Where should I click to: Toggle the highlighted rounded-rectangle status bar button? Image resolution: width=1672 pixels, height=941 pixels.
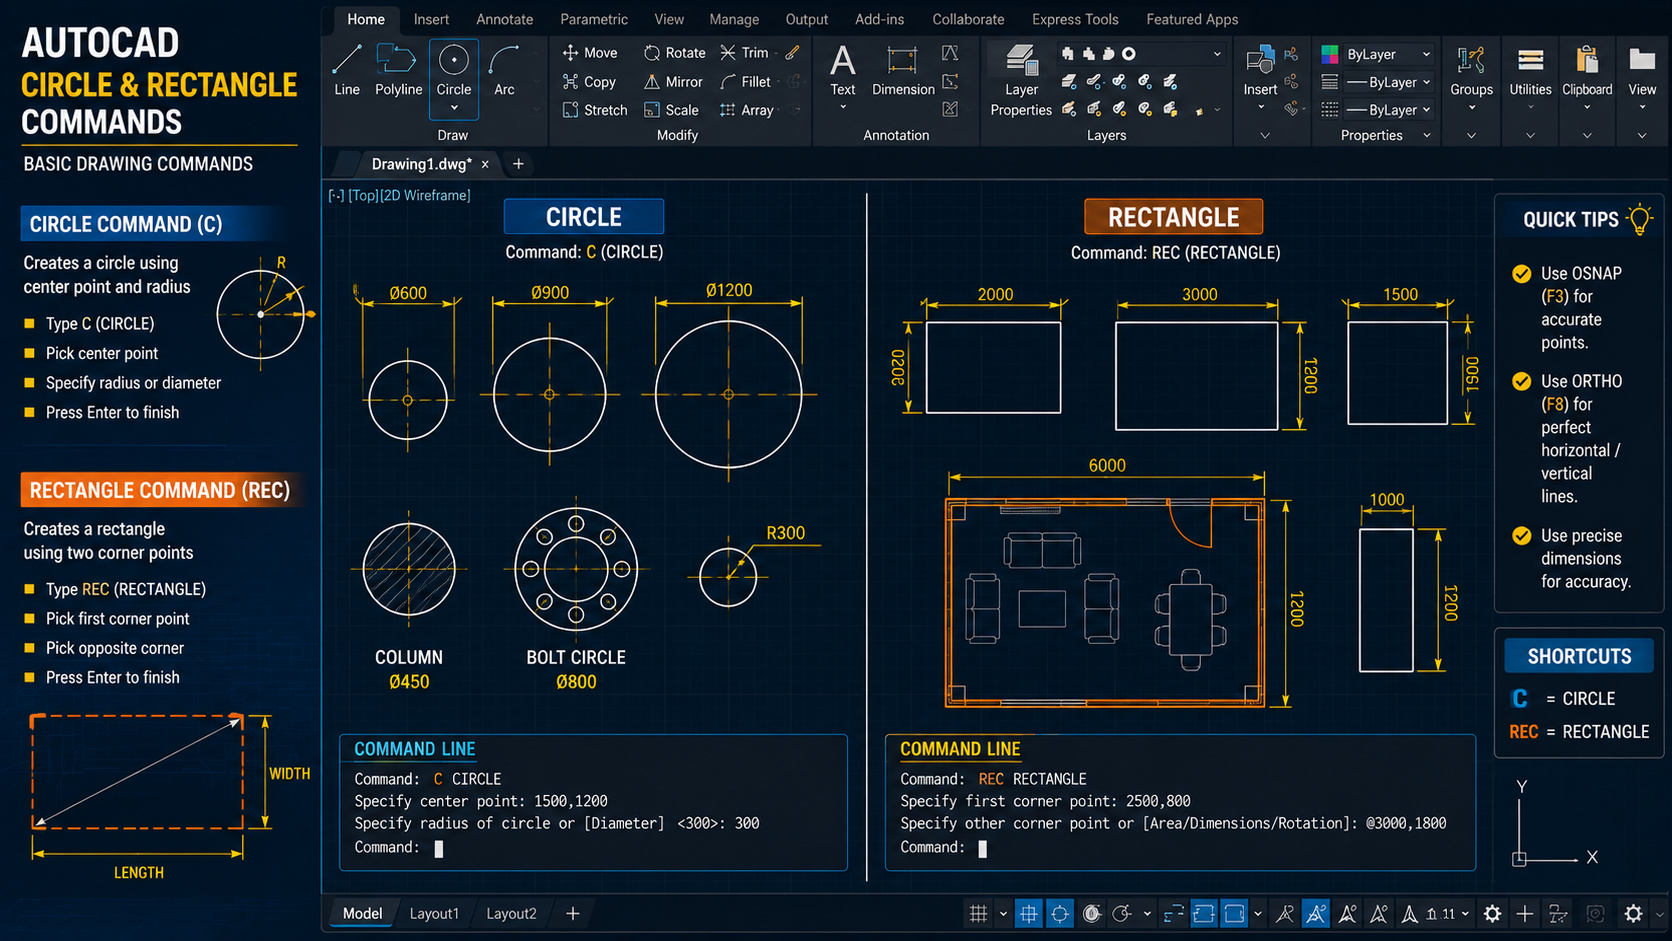pos(1235,913)
